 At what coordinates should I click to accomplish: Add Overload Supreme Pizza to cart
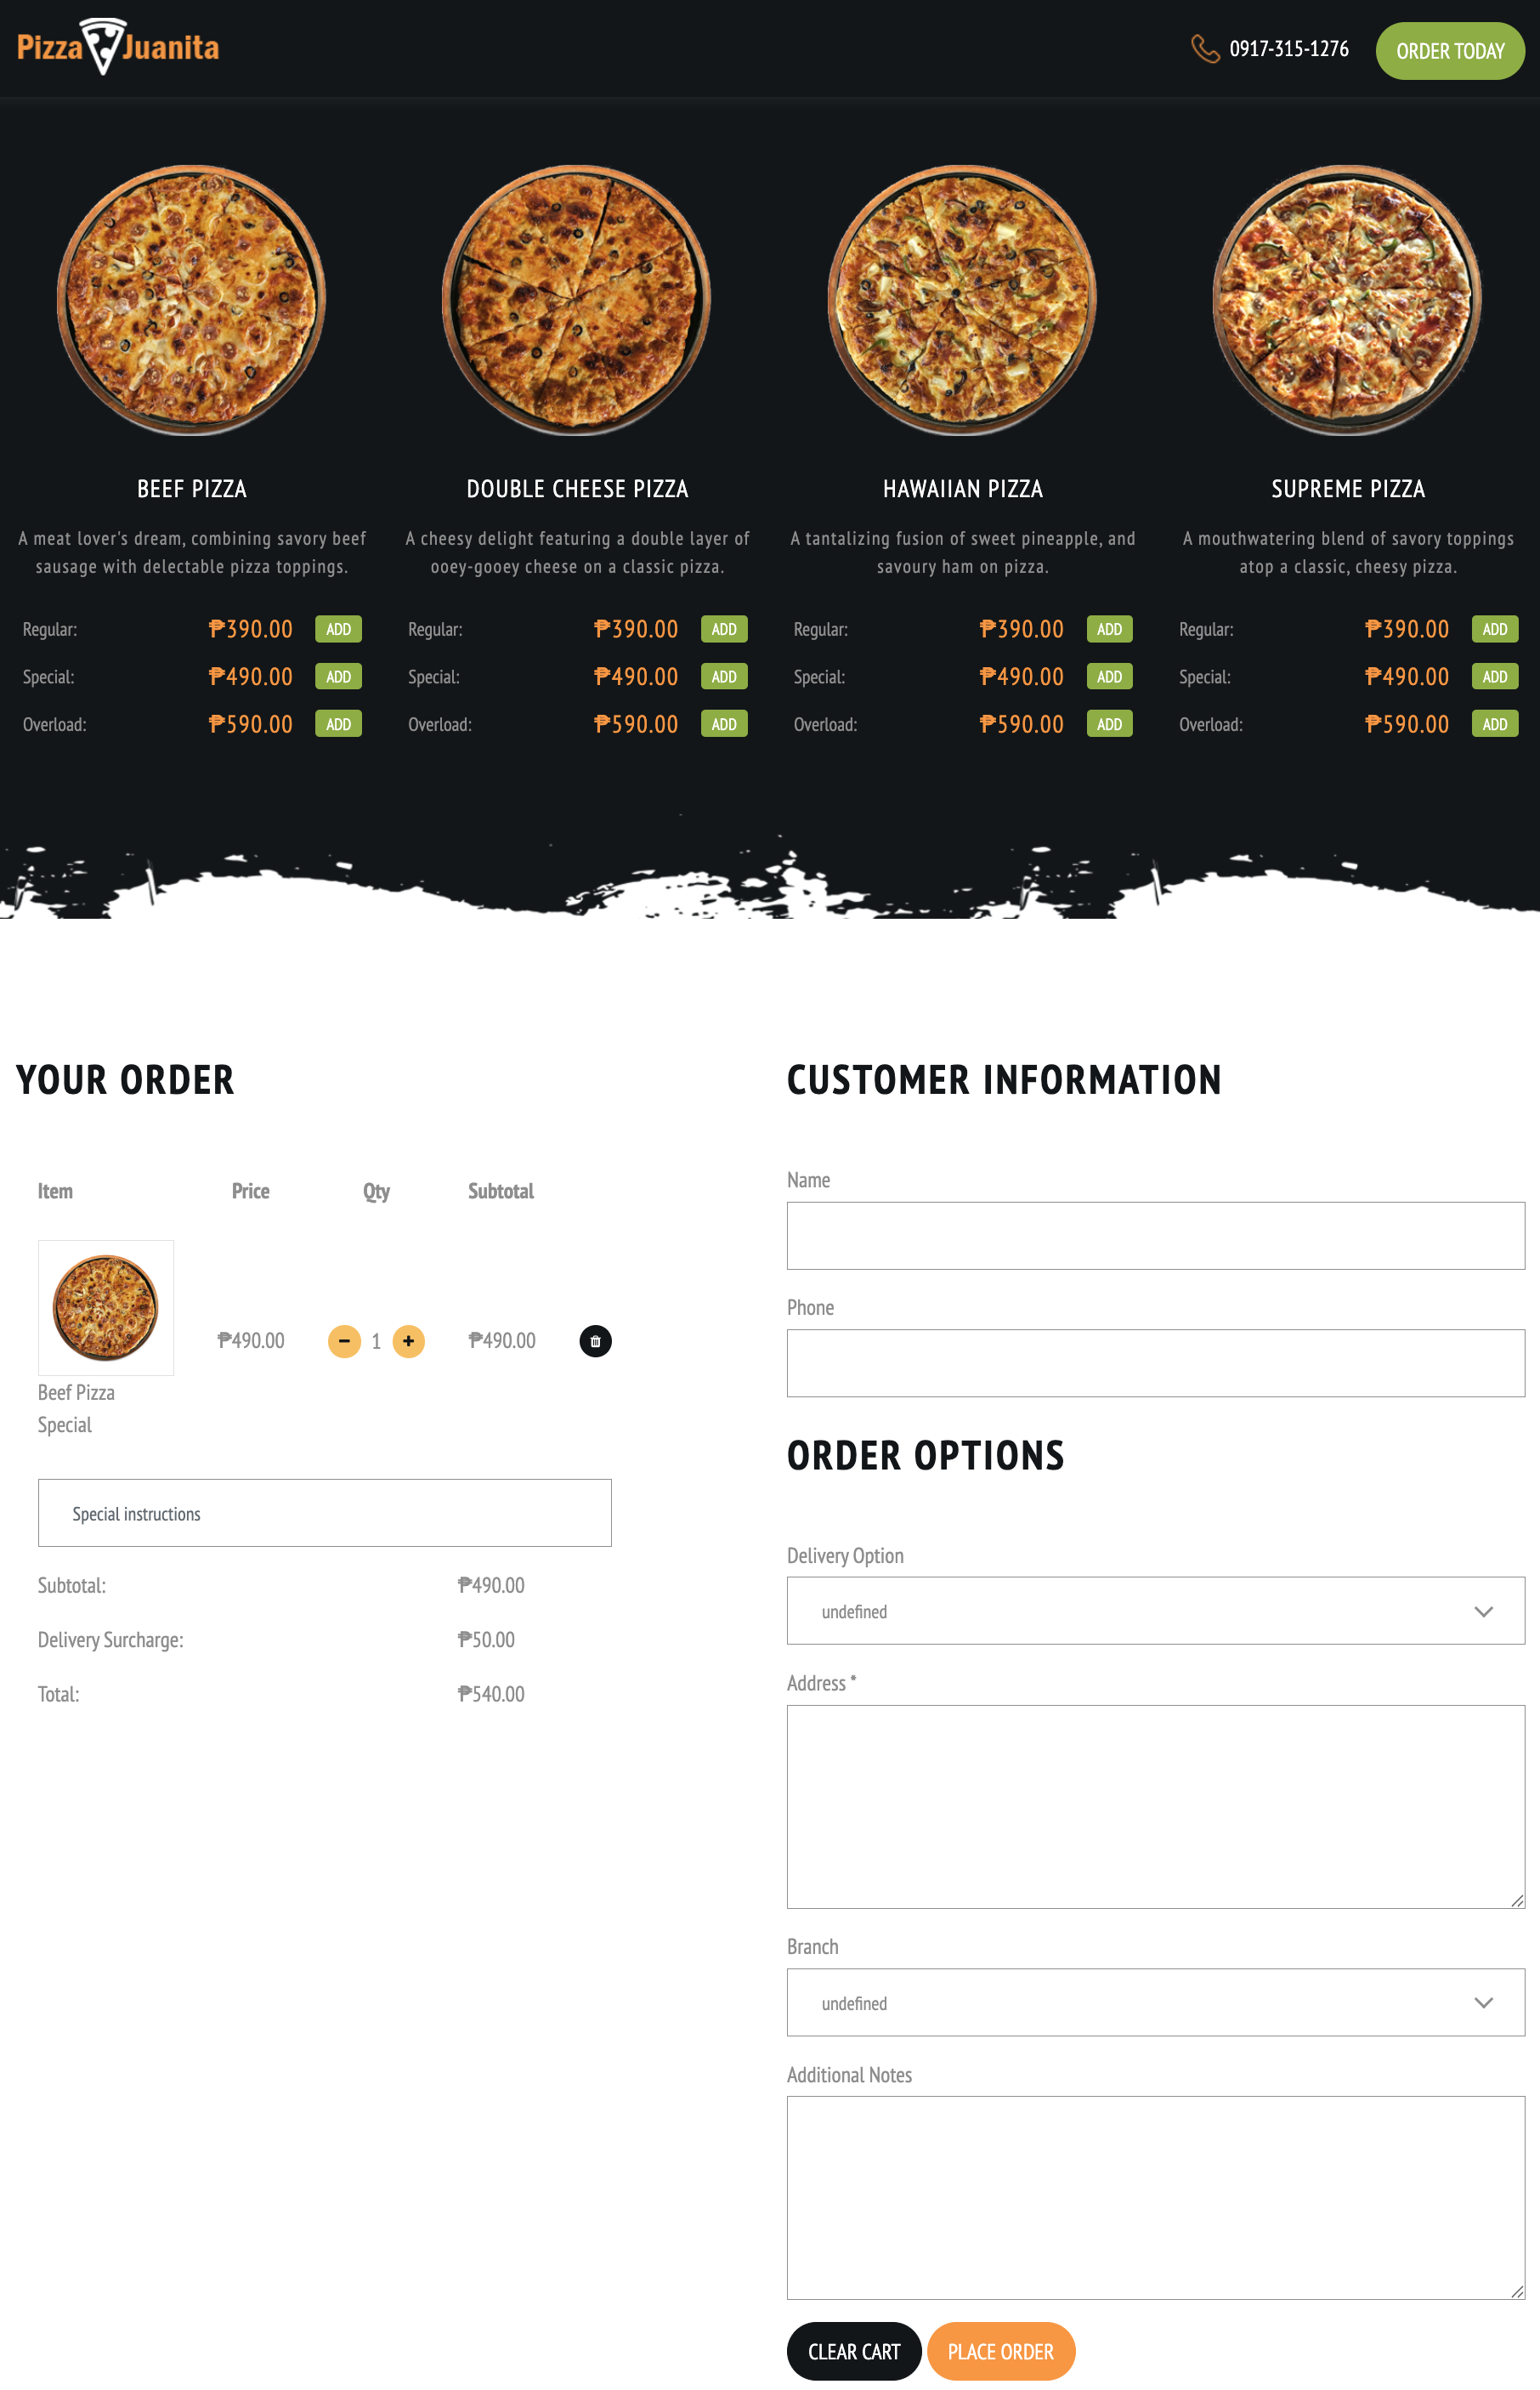1494,724
